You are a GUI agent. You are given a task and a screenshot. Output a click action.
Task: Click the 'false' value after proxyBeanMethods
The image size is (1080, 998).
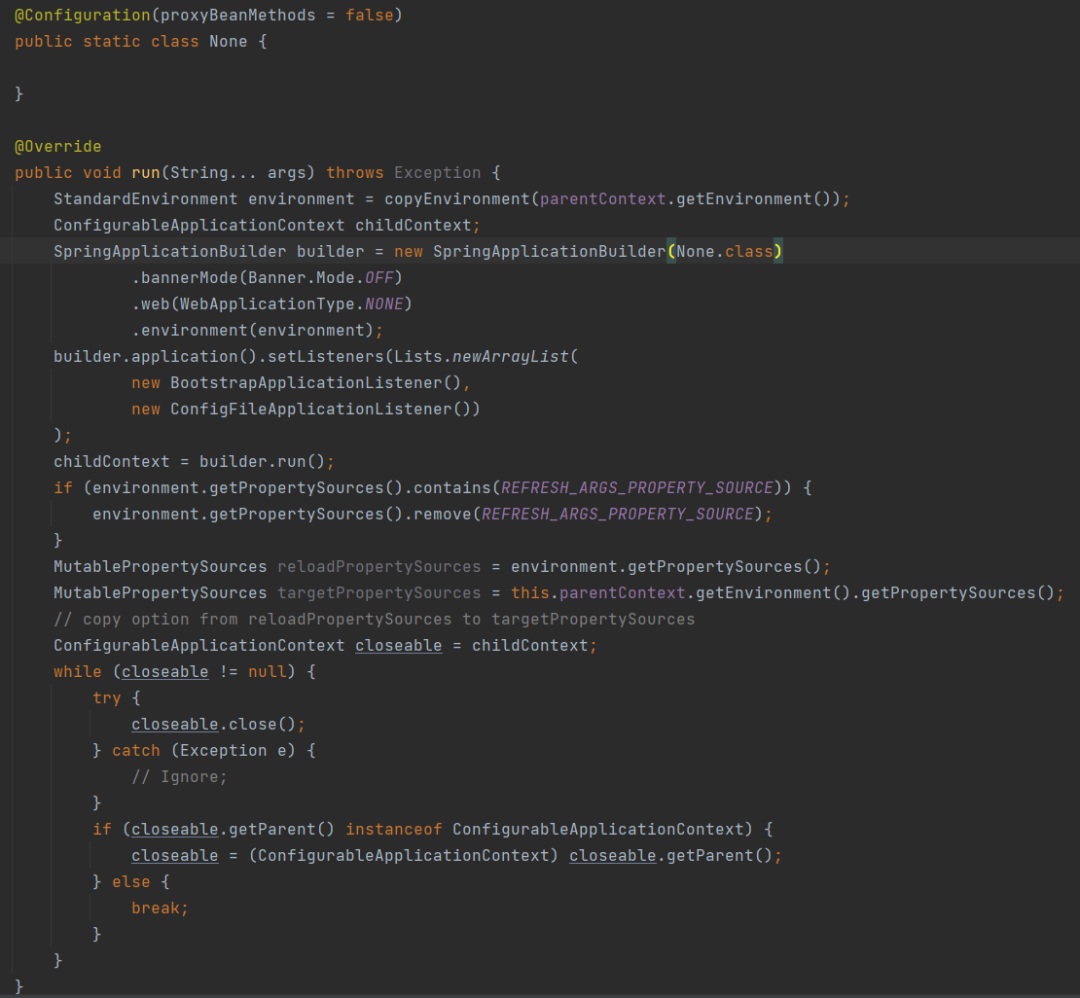click(369, 15)
